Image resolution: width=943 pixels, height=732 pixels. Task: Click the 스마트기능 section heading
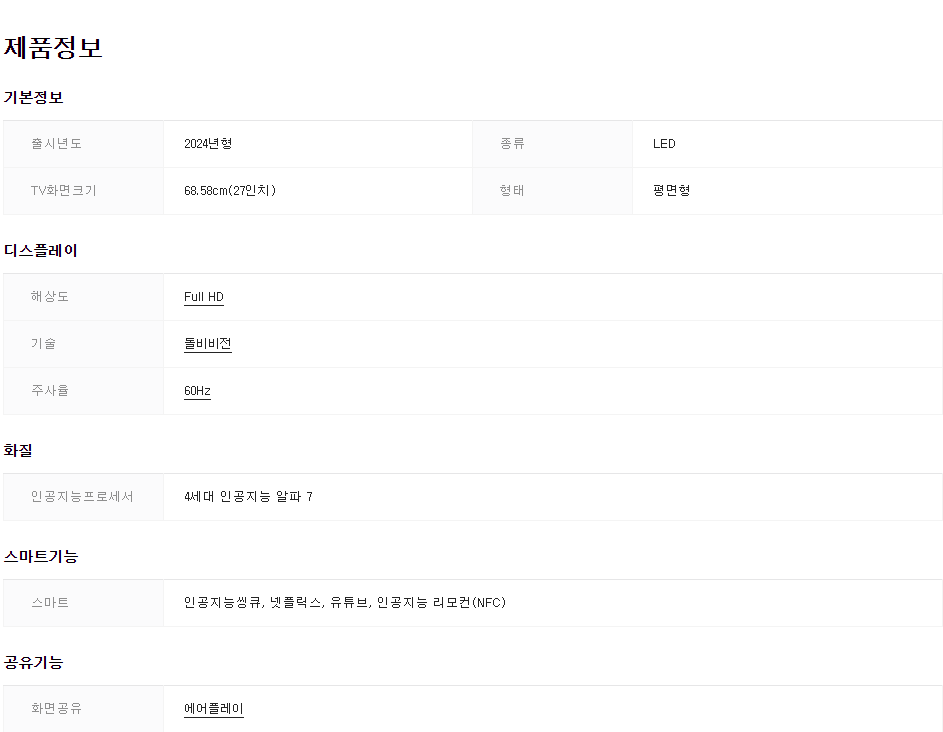point(41,556)
